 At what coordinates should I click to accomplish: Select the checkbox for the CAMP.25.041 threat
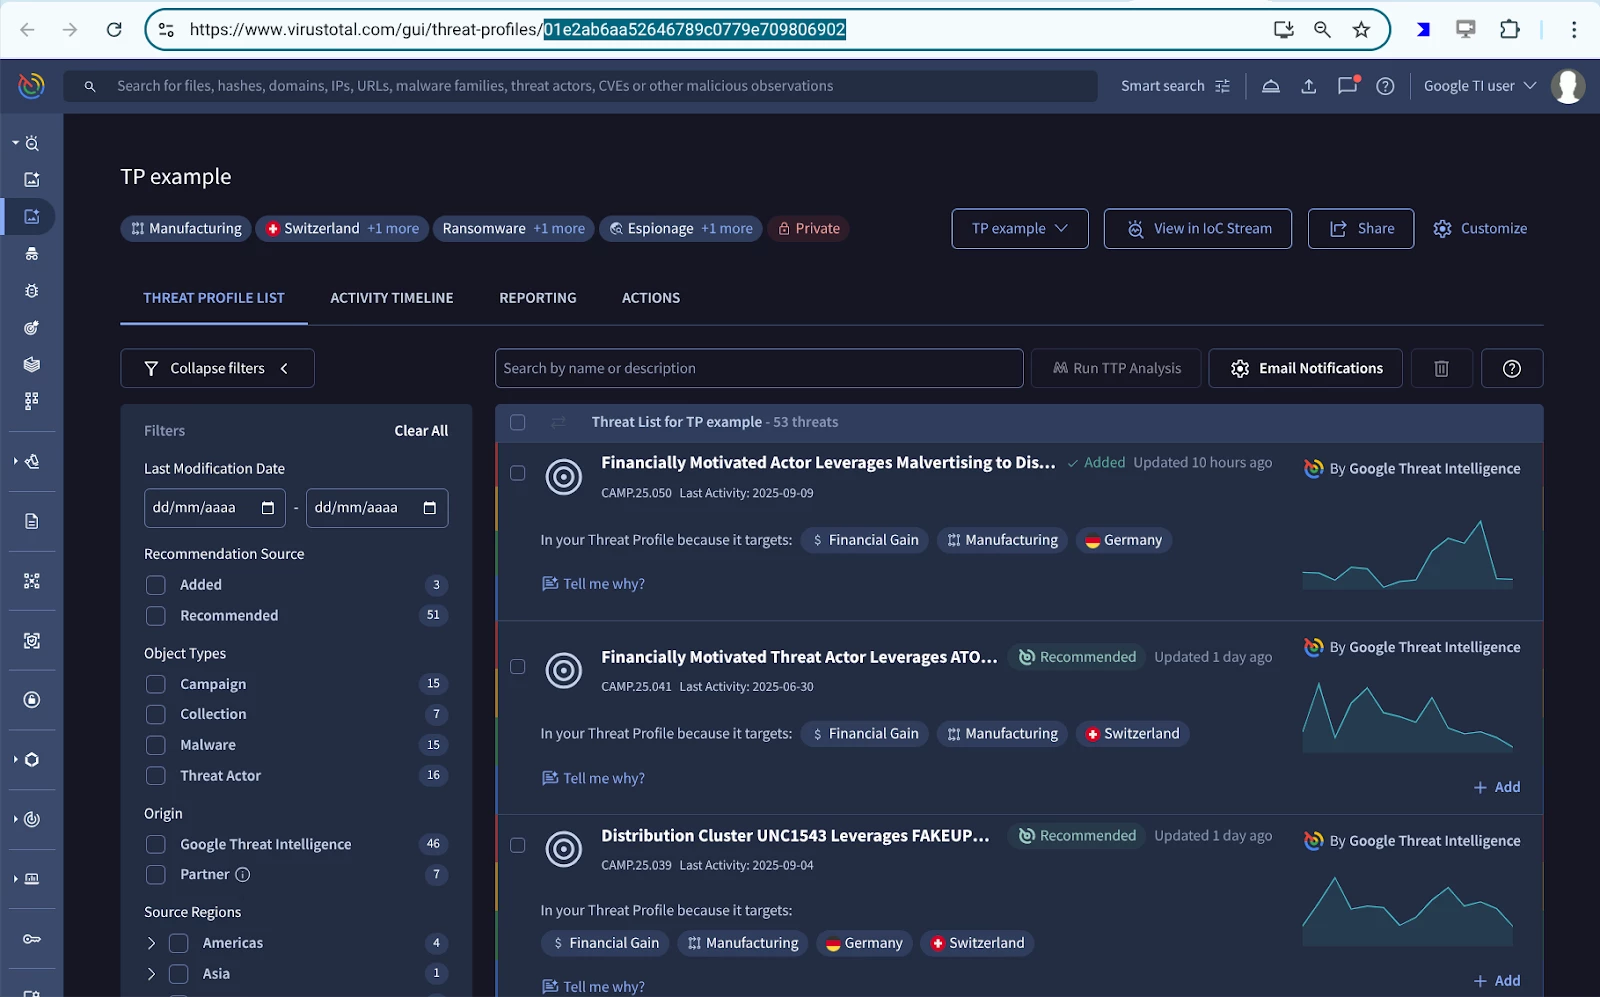517,667
